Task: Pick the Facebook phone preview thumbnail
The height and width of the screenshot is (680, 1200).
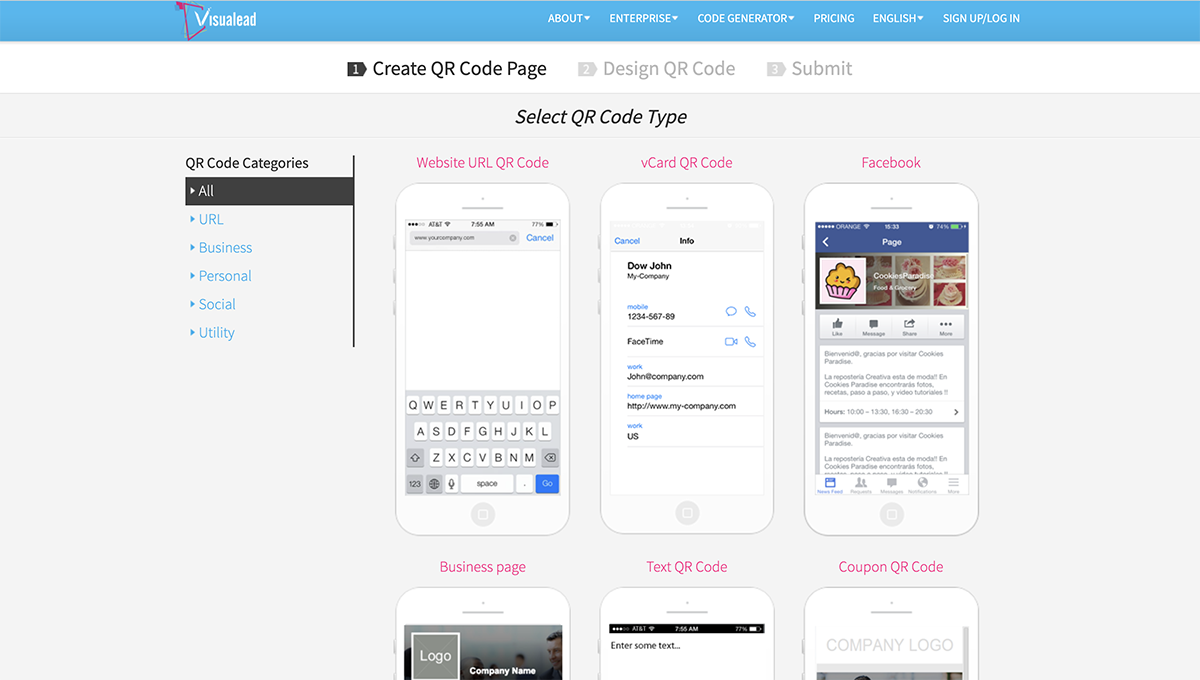Action: [891, 358]
